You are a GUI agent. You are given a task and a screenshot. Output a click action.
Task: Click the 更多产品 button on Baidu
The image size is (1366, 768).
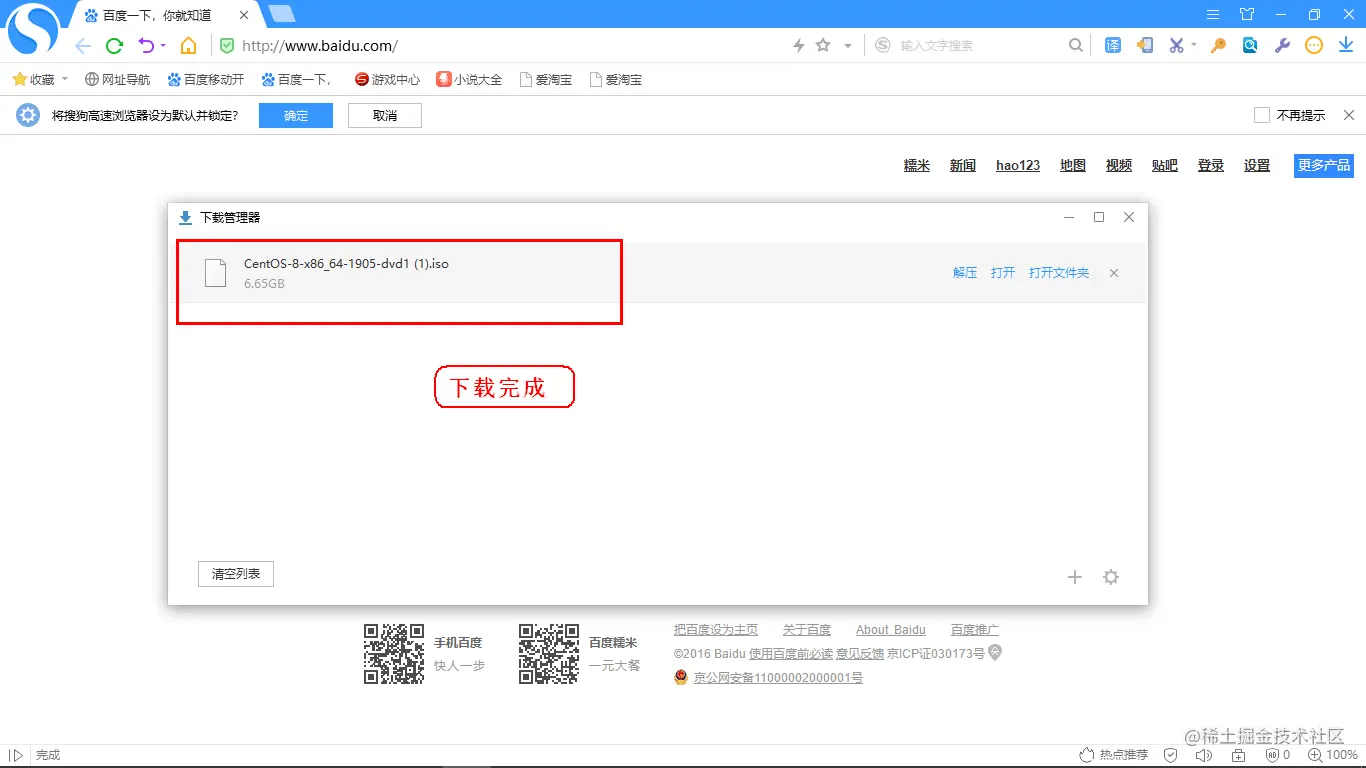pos(1324,166)
